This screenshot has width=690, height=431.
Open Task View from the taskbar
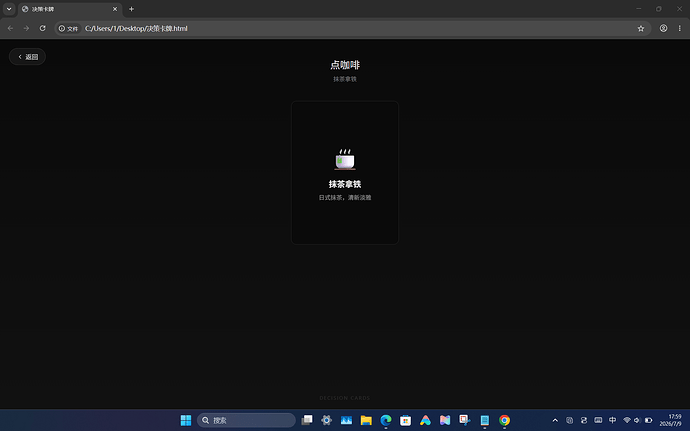(x=307, y=420)
